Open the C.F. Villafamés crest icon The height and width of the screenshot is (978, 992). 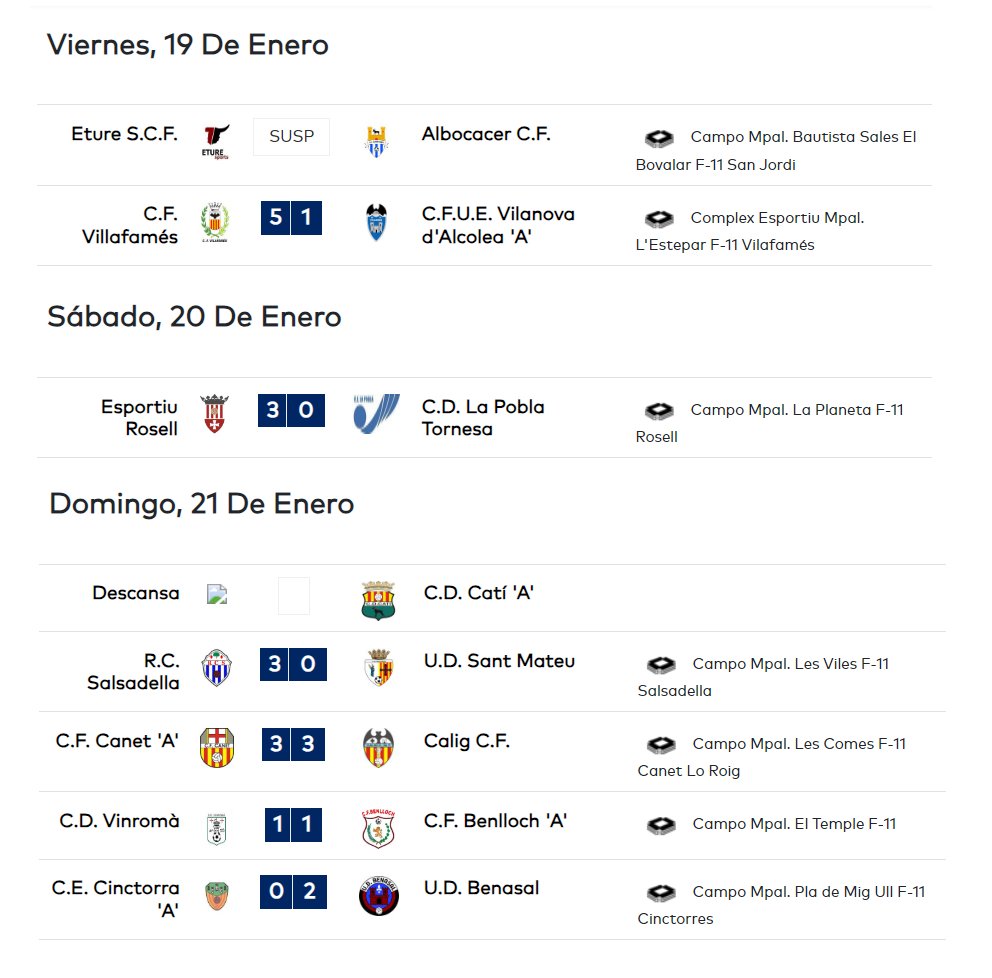(215, 222)
